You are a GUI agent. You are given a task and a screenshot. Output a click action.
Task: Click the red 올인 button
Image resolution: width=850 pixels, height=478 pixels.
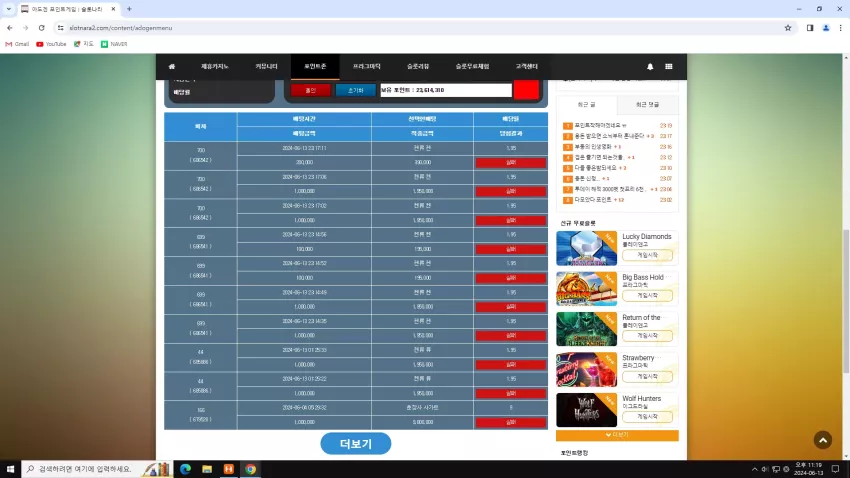(310, 91)
